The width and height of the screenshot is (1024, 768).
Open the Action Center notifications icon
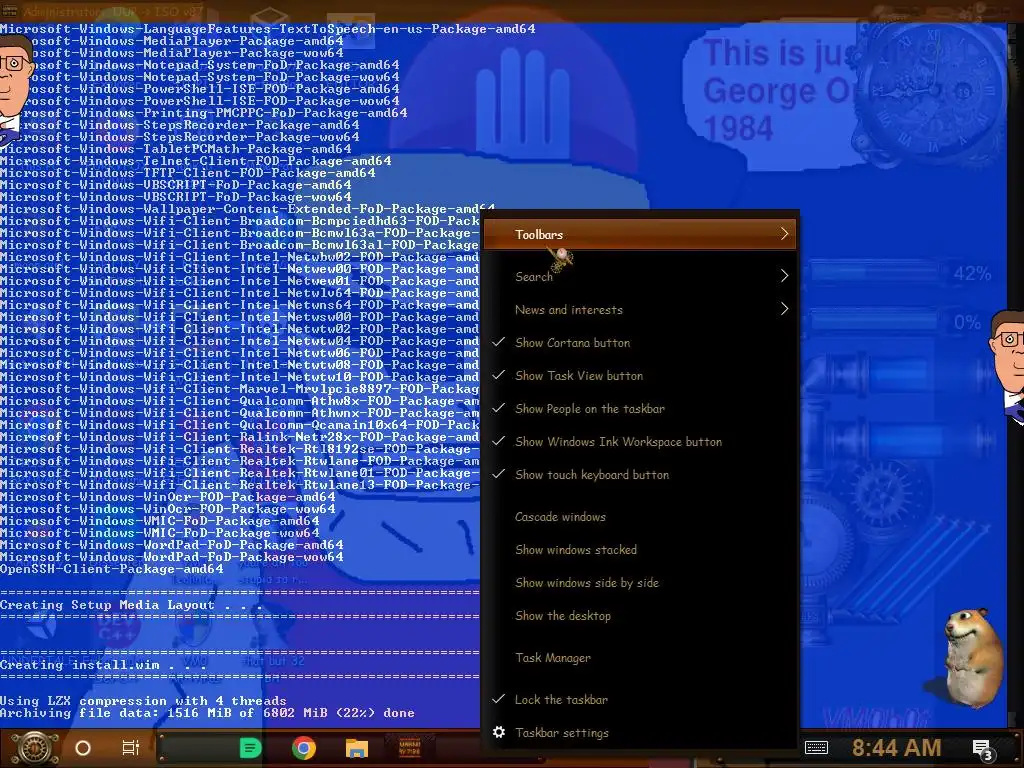(x=982, y=750)
